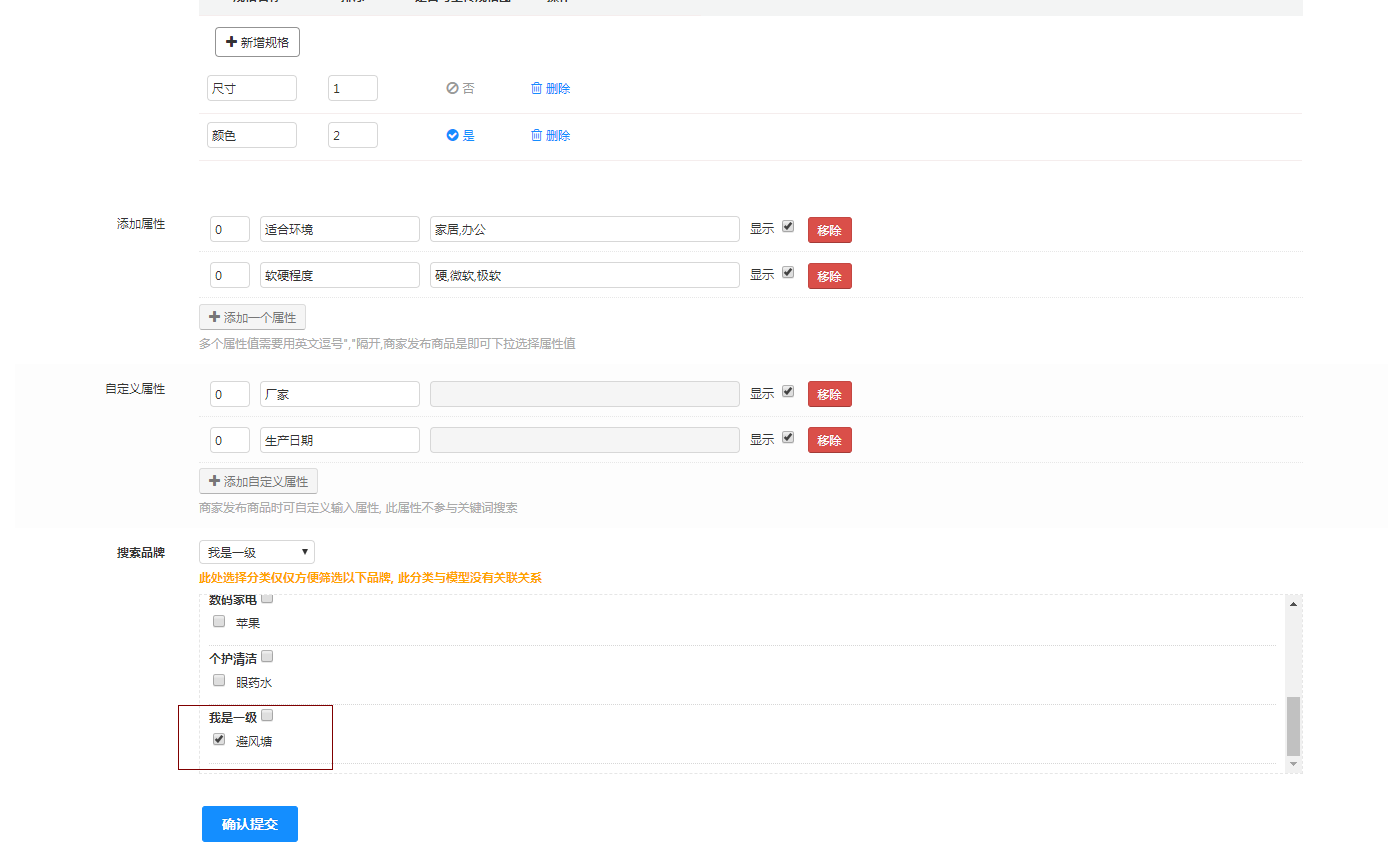The image size is (1388, 859).
Task: Click the 颜色 spec name input field
Action: coord(252,135)
